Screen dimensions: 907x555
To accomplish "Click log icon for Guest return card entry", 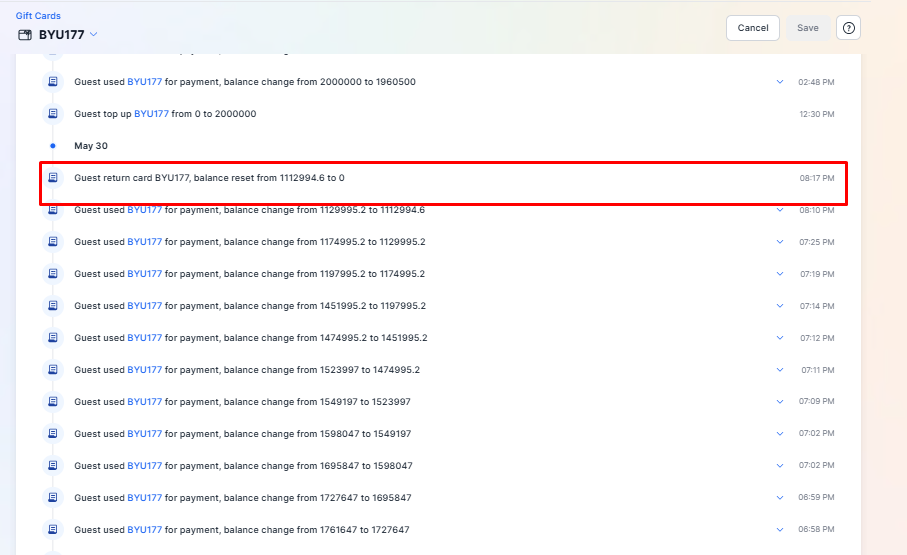I will pos(53,178).
